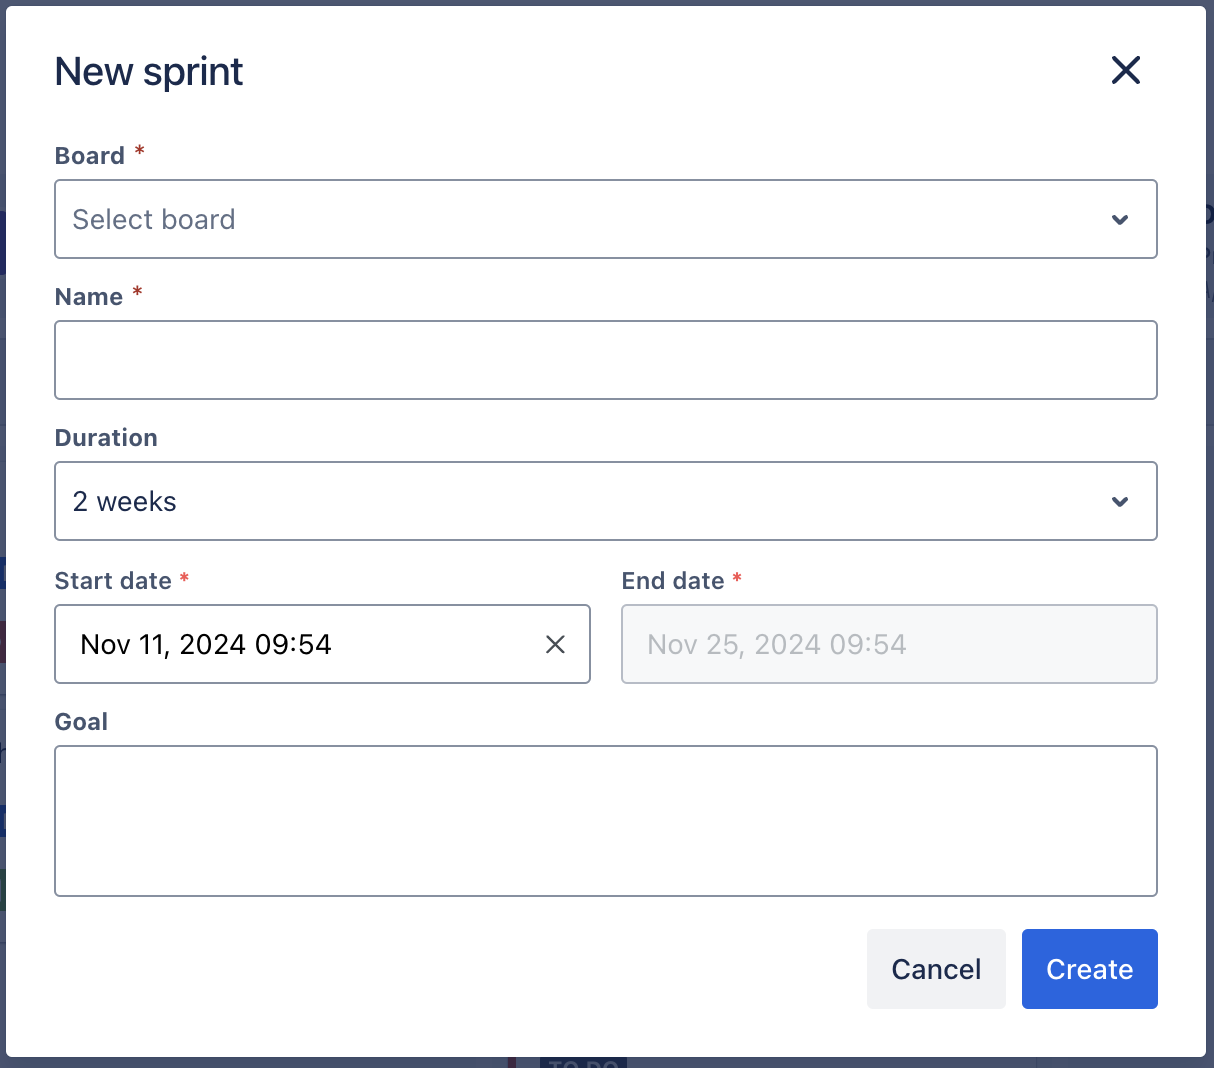
Task: Click the End date label
Action: [x=672, y=581]
